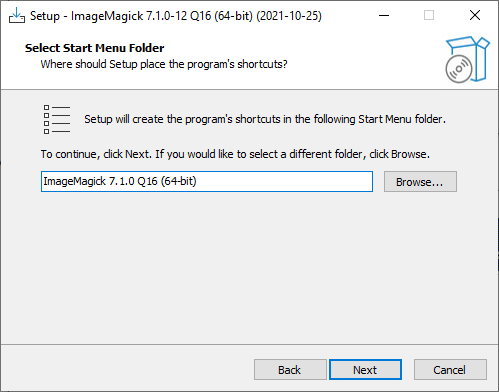
Task: Minimize the ImageMagick Setup window
Action: coord(384,15)
